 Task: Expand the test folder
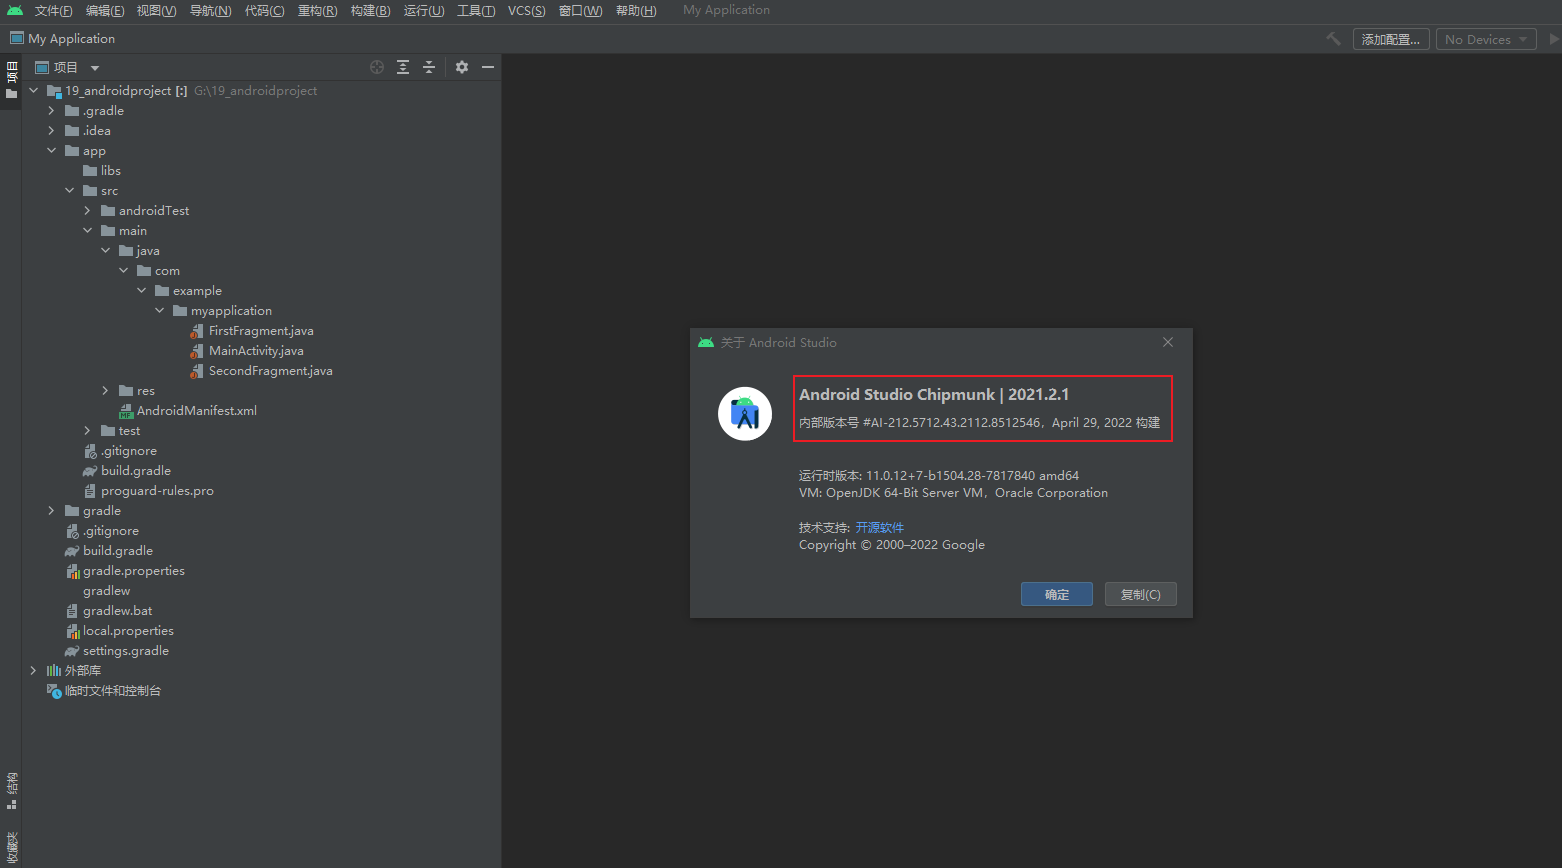tap(88, 431)
